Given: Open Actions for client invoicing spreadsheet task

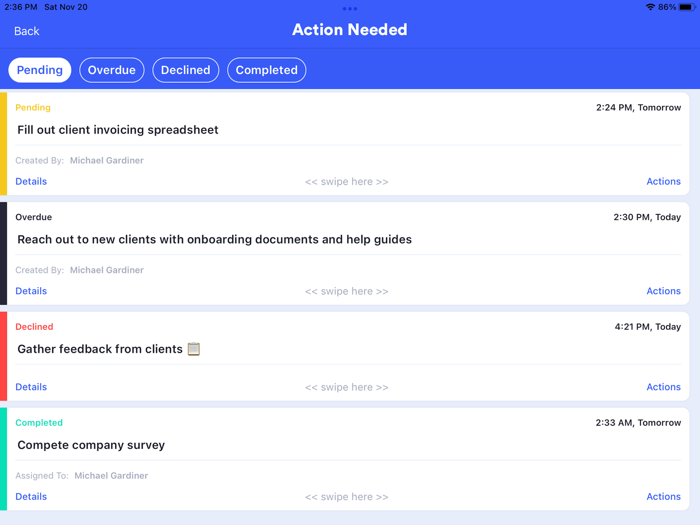Looking at the screenshot, I should [x=663, y=181].
